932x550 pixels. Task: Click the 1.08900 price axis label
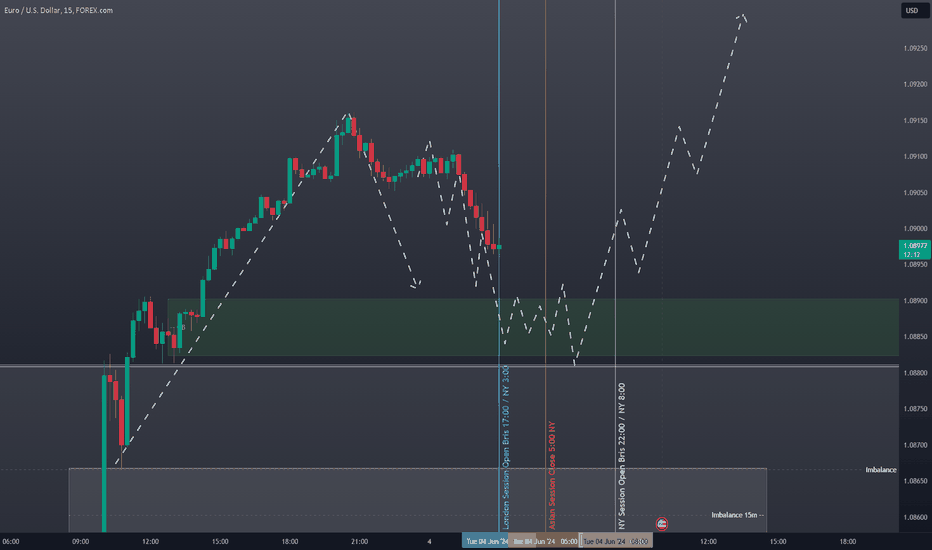point(915,301)
